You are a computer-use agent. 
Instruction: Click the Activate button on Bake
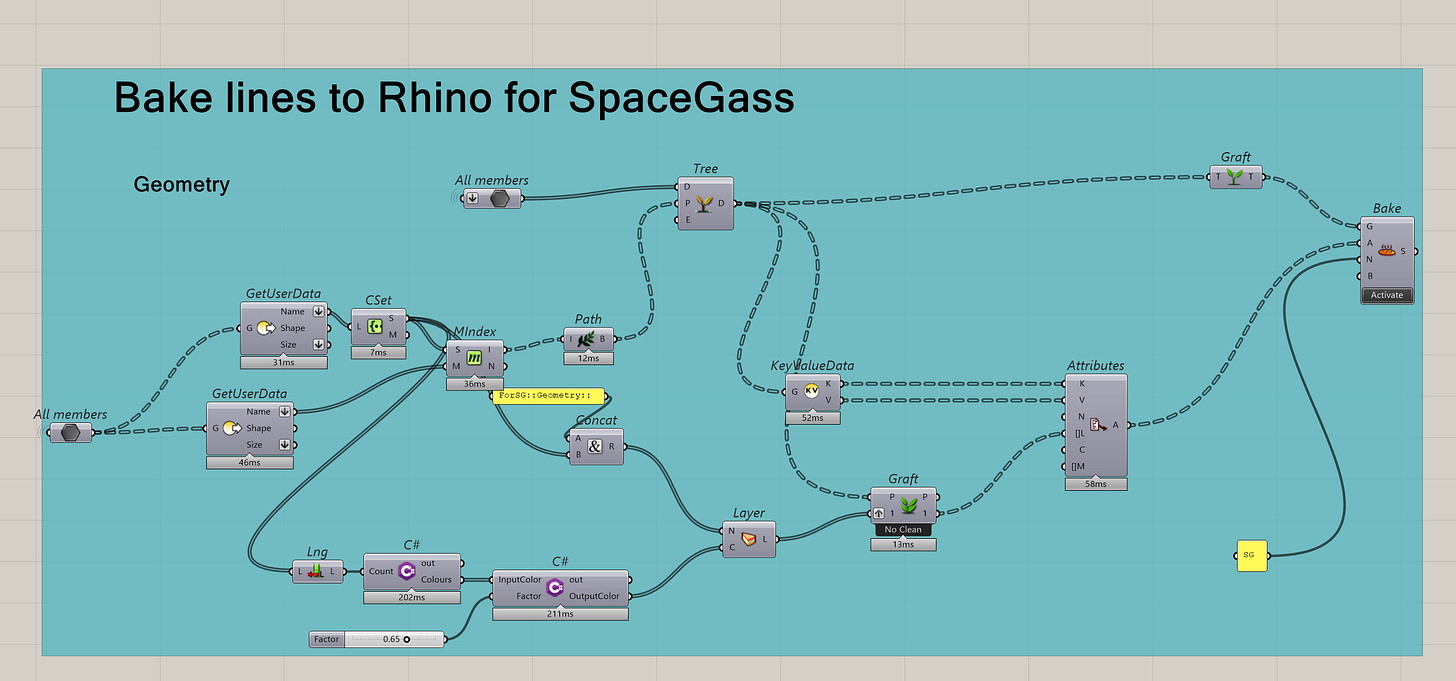point(1387,295)
